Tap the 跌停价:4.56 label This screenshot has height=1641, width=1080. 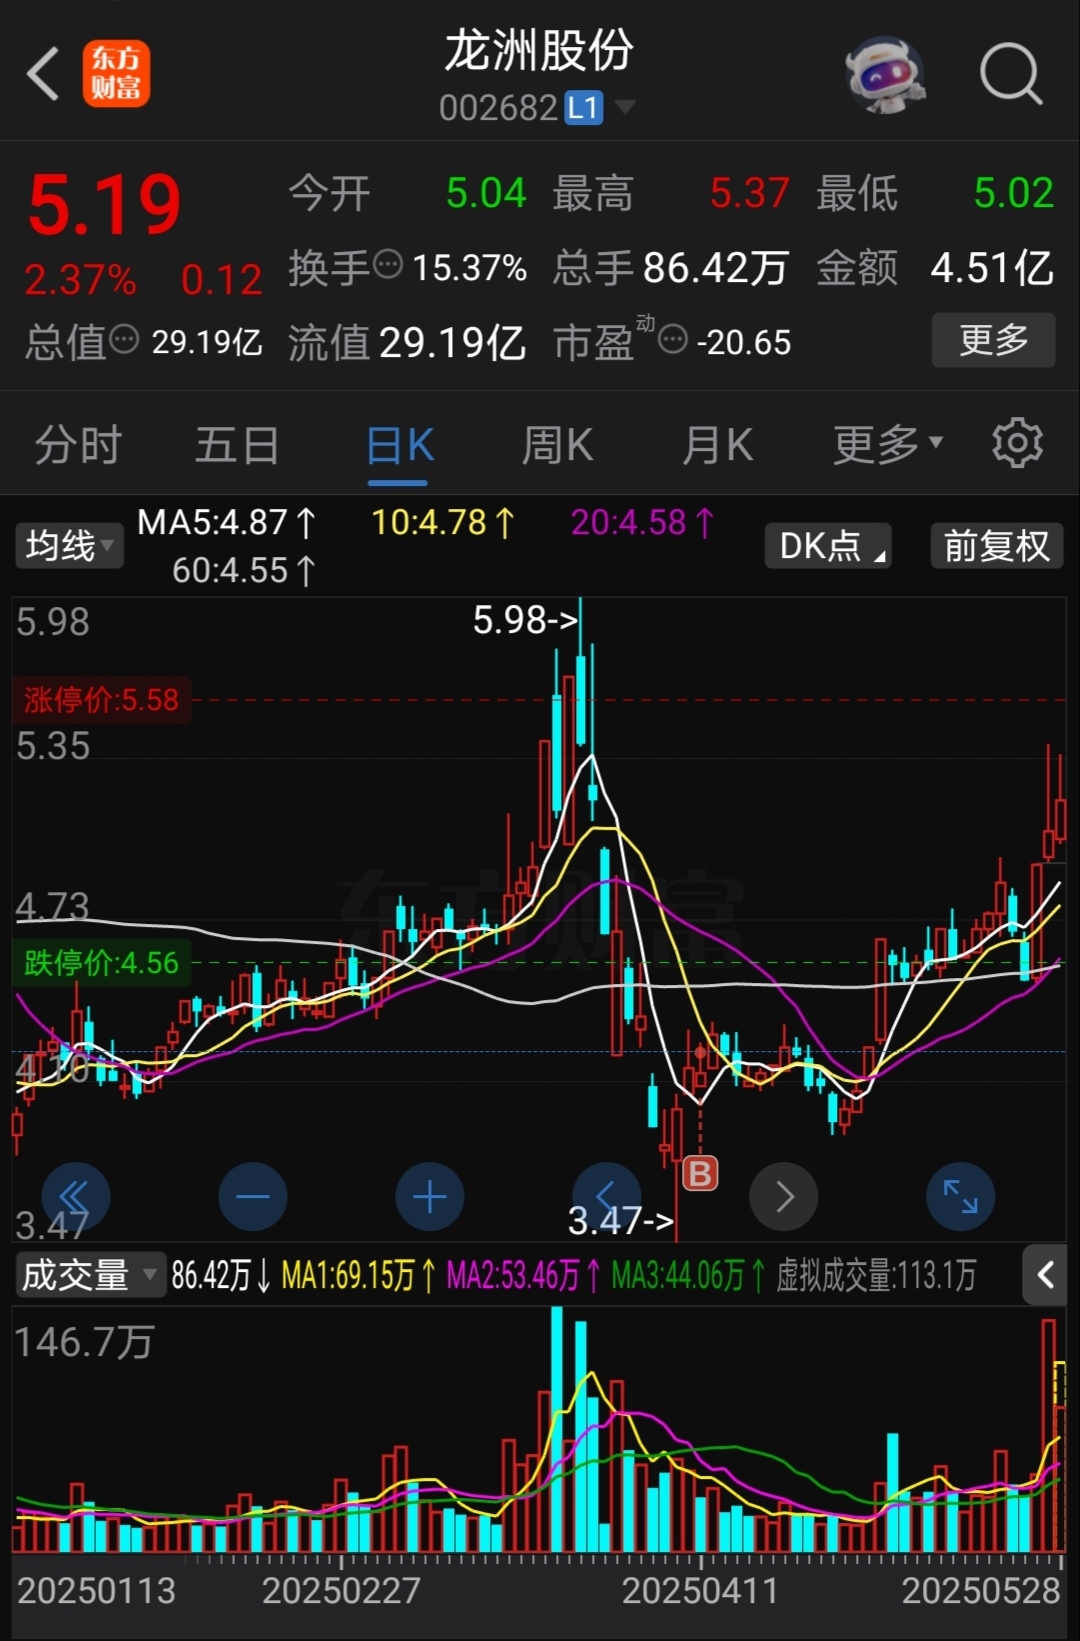(x=101, y=963)
